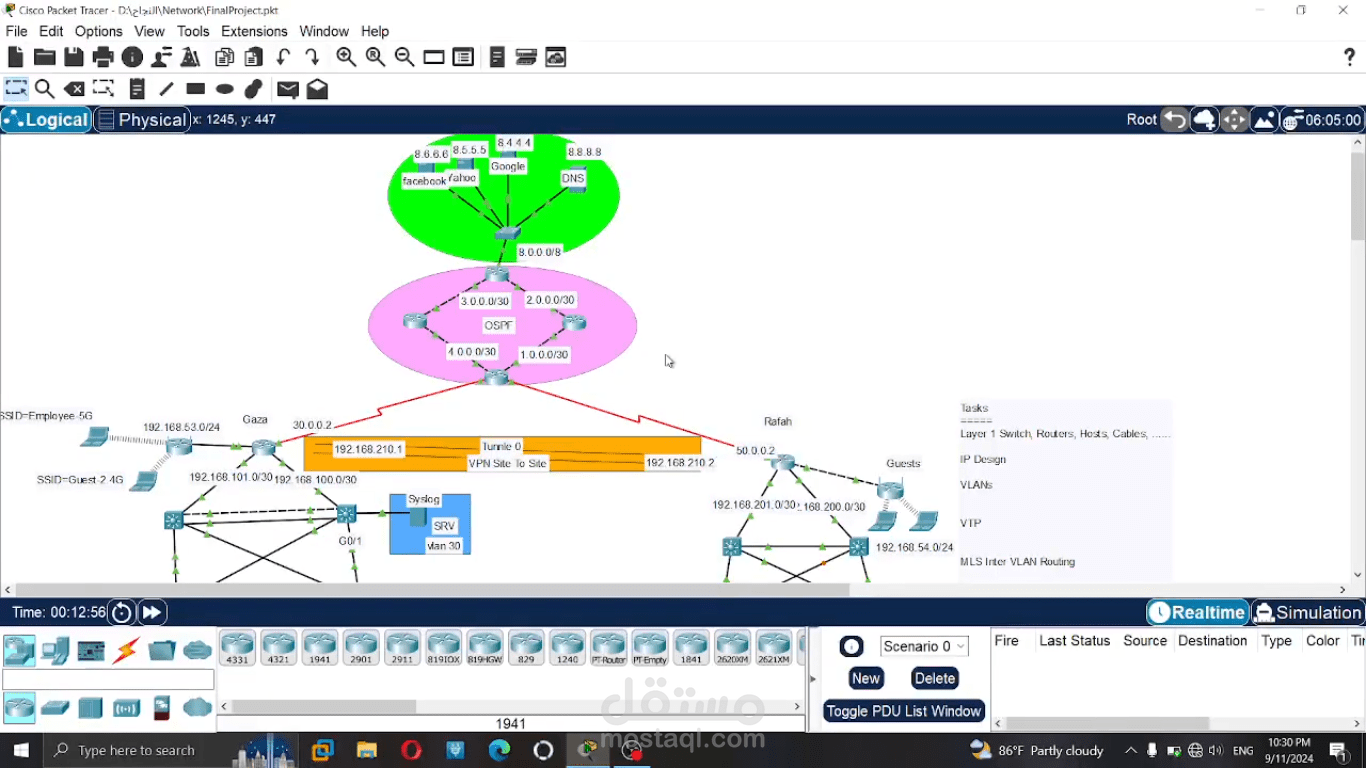This screenshot has width=1366, height=768.
Task: Open a file with the folder icon
Action: pyautogui.click(x=44, y=58)
